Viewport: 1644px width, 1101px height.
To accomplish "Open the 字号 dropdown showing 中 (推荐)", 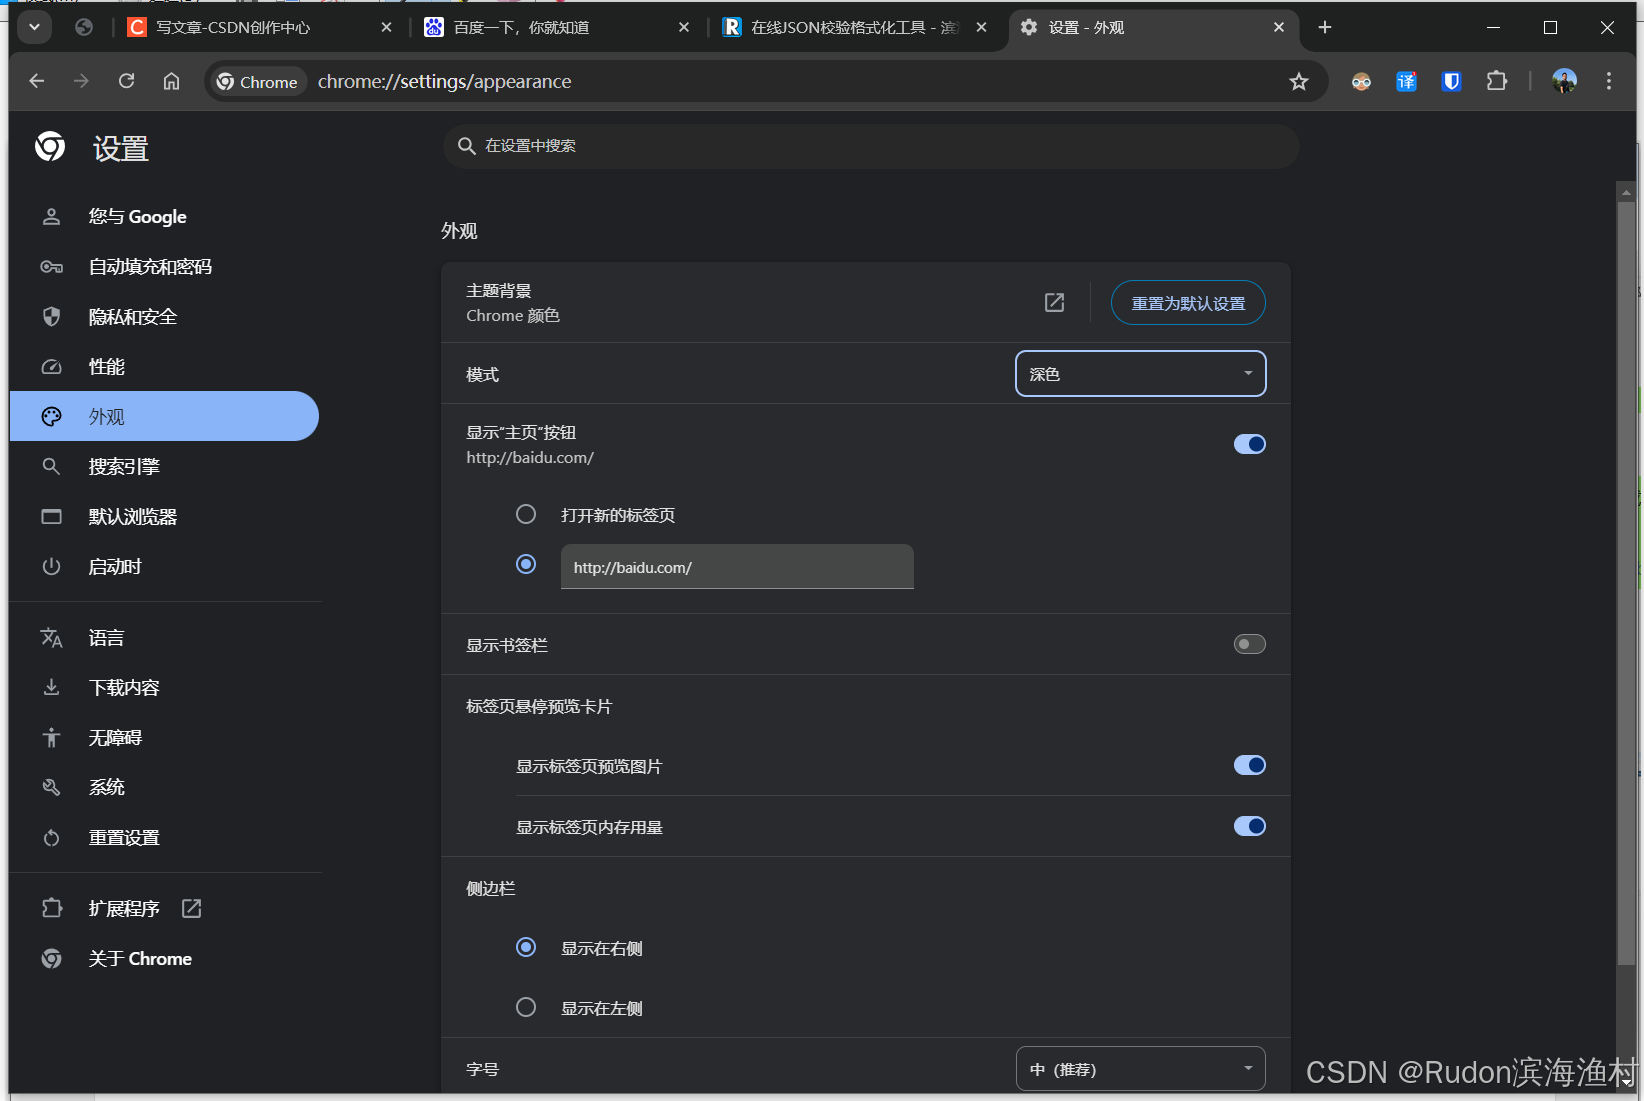I will (1140, 1068).
